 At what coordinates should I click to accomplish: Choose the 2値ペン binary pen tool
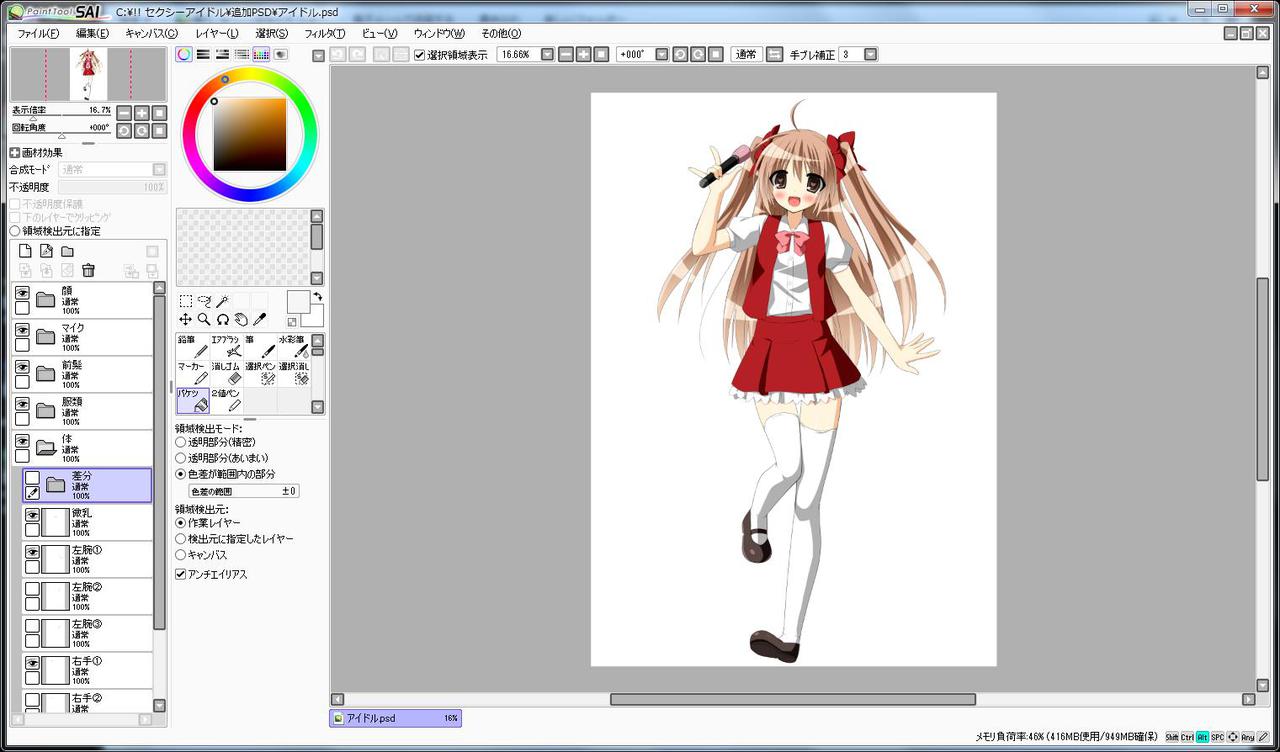coord(226,400)
